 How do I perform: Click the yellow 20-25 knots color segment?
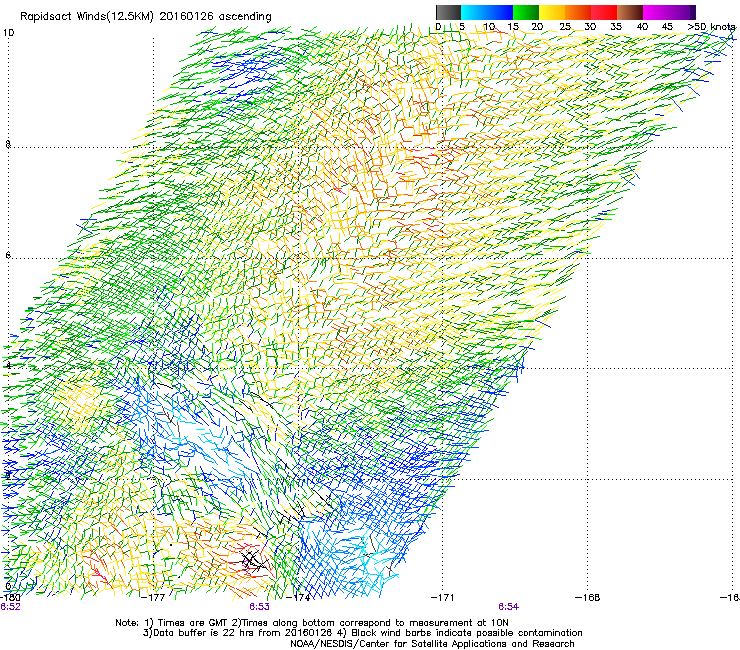[552, 12]
